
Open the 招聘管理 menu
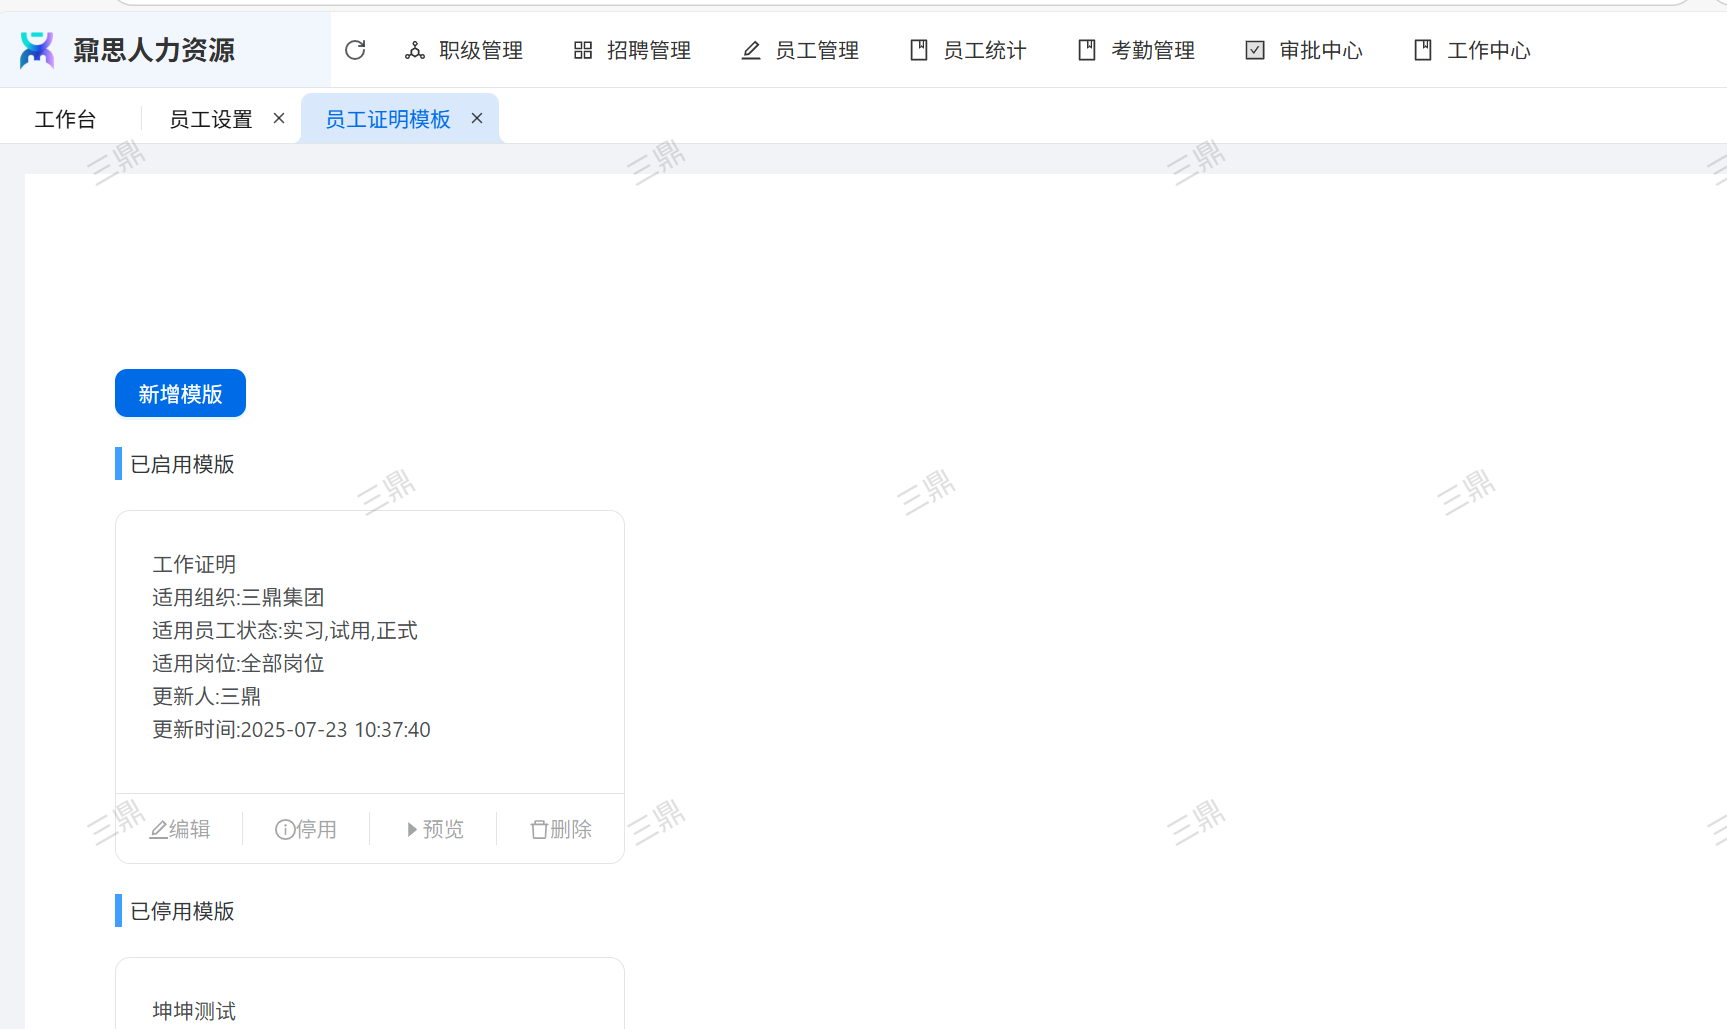(632, 50)
